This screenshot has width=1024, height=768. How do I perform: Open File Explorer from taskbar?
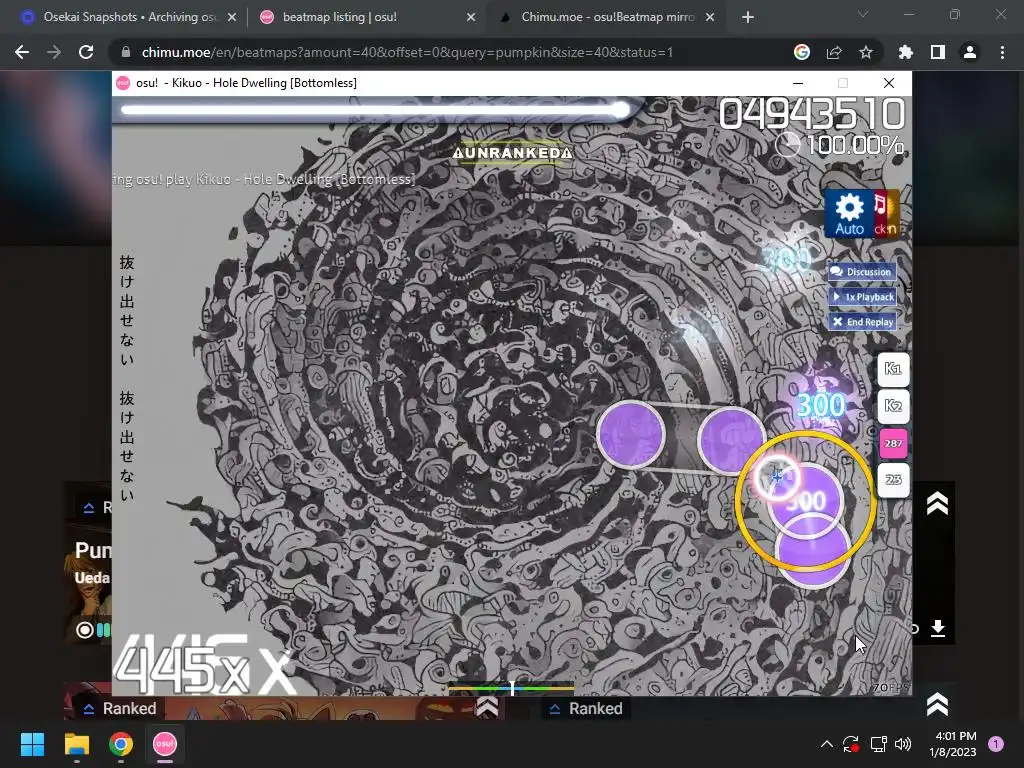coord(76,744)
